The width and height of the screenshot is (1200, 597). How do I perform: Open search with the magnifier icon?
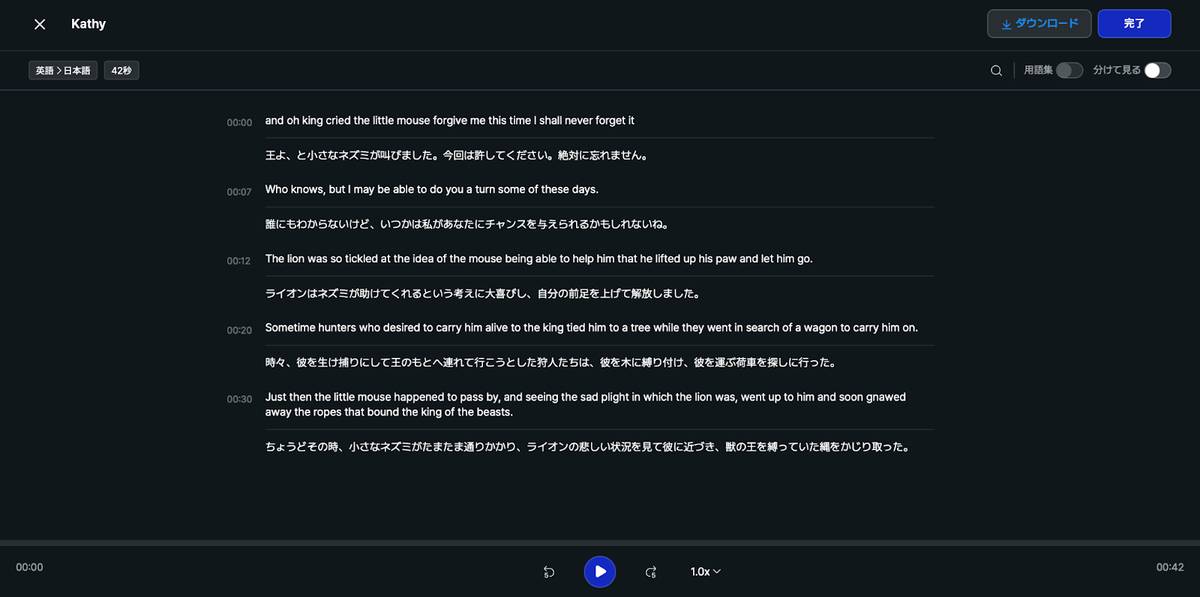click(x=996, y=70)
